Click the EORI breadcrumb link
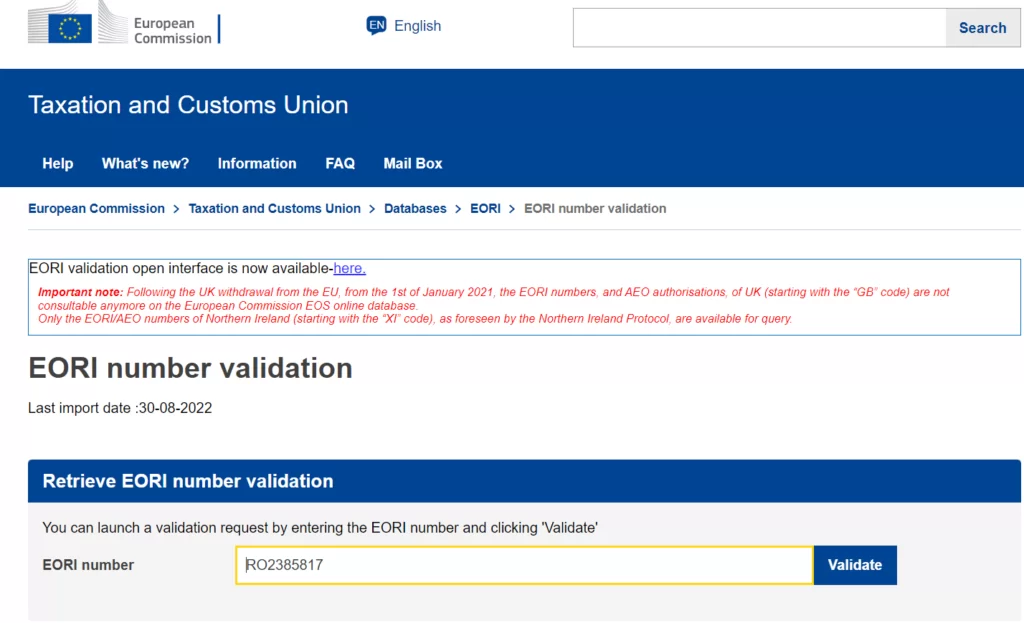This screenshot has height=623, width=1024. (x=485, y=209)
